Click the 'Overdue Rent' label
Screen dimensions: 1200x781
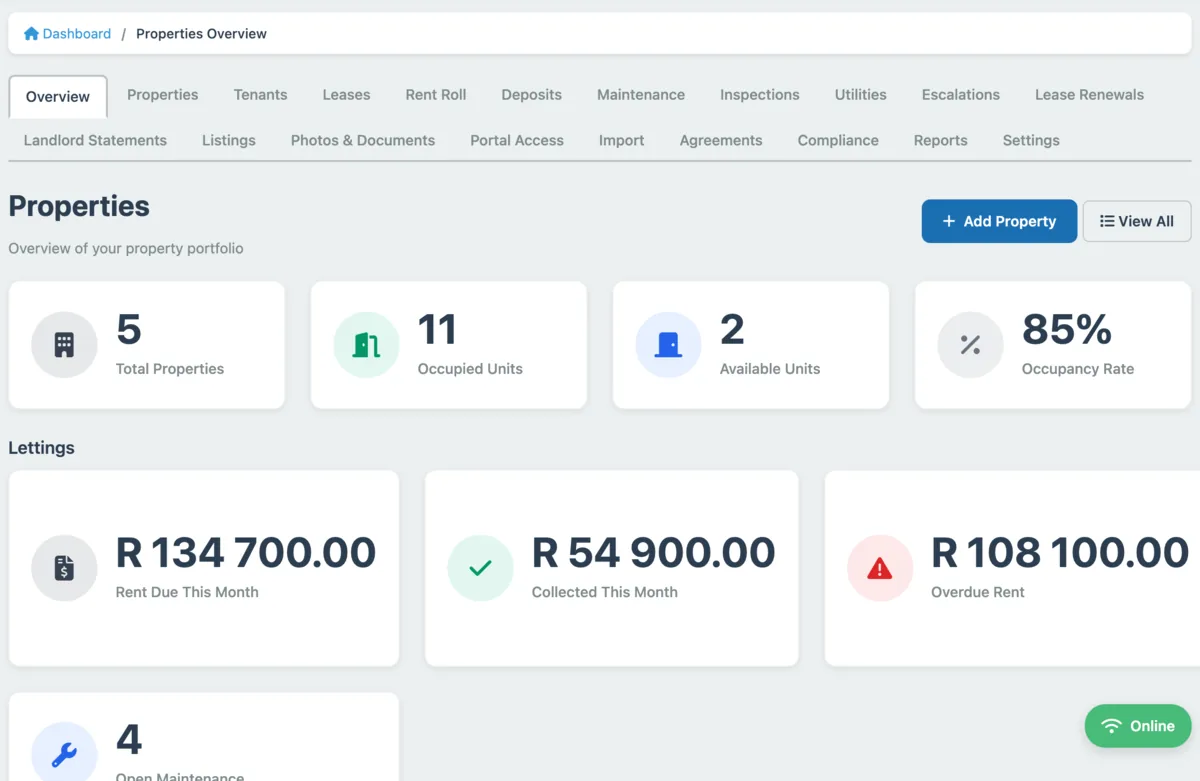tap(978, 592)
